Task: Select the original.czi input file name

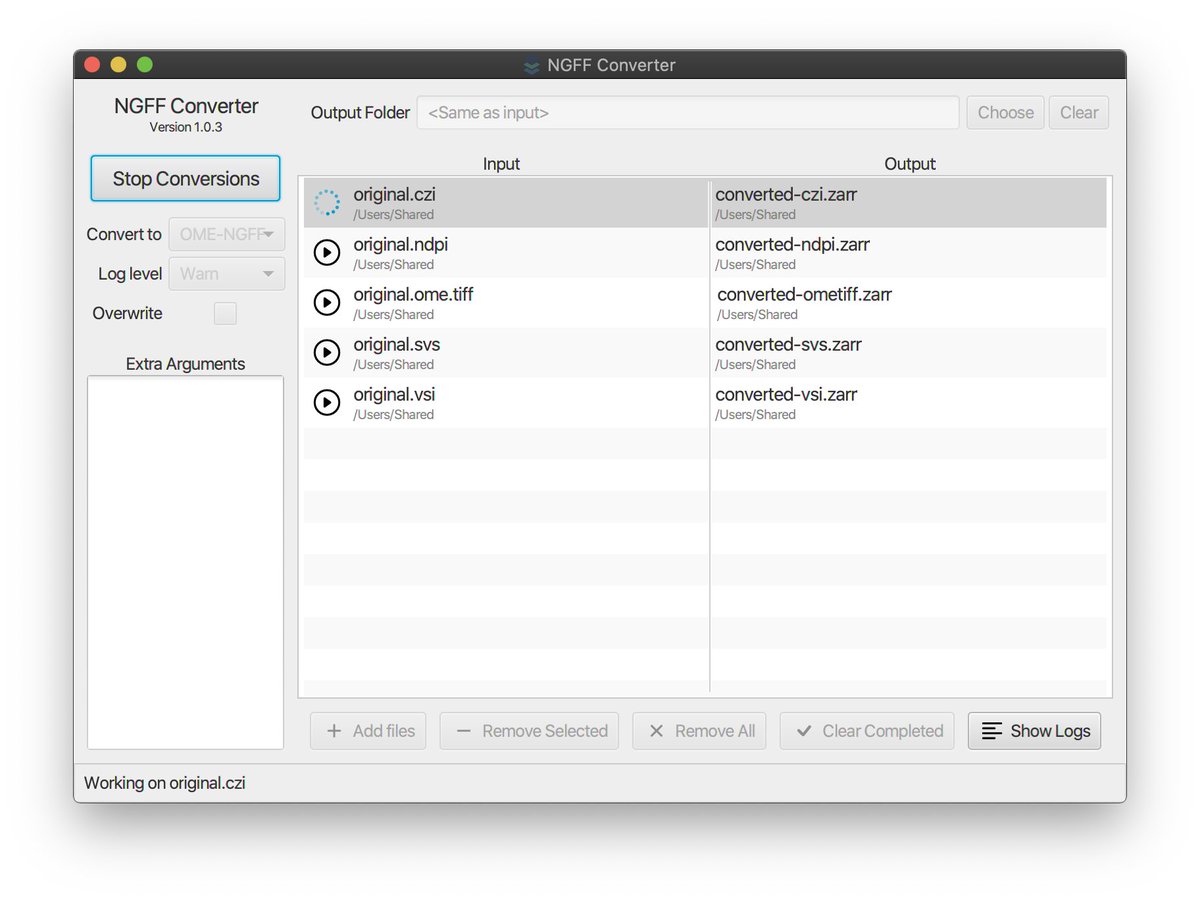Action: point(394,195)
